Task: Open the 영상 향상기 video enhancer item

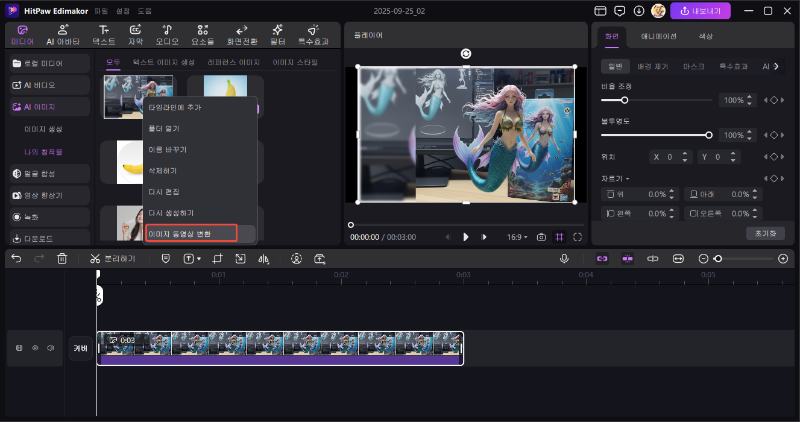Action: (50, 195)
